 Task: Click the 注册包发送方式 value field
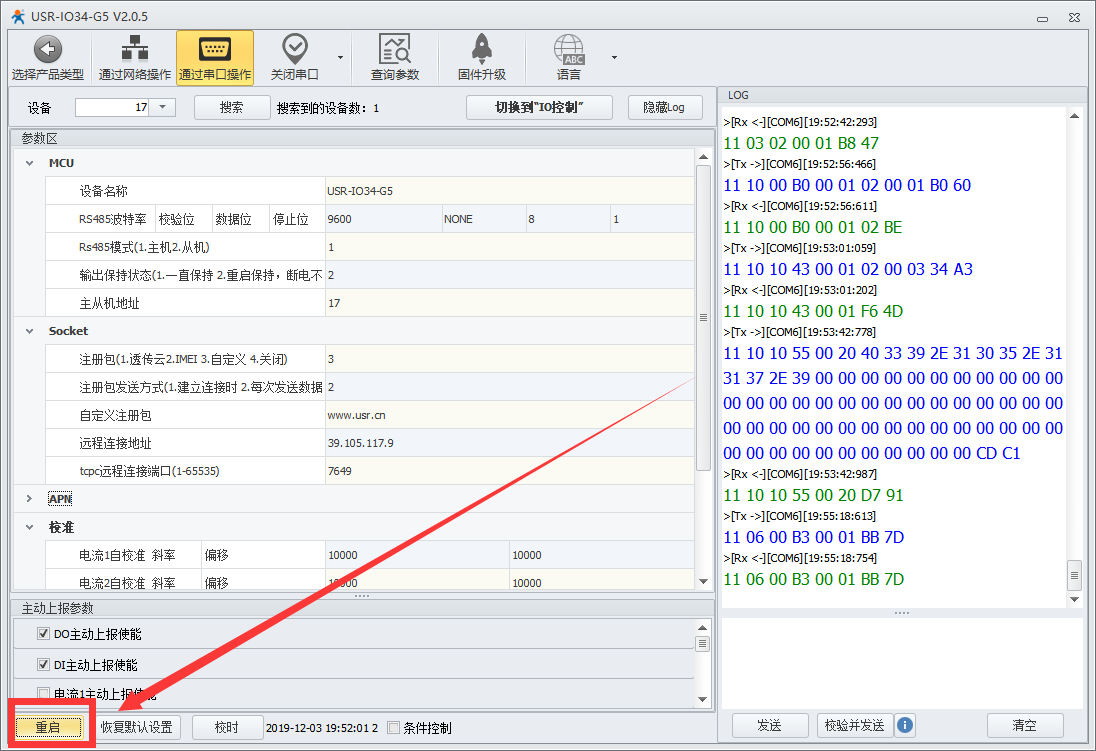(x=510, y=387)
